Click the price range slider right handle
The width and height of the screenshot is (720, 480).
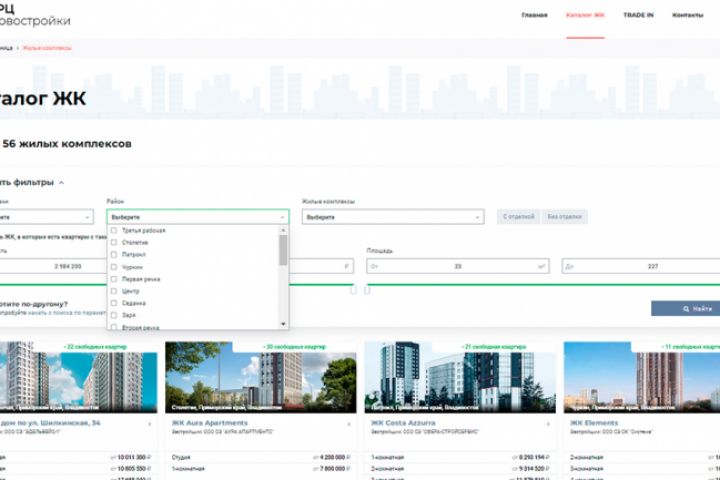click(x=353, y=289)
